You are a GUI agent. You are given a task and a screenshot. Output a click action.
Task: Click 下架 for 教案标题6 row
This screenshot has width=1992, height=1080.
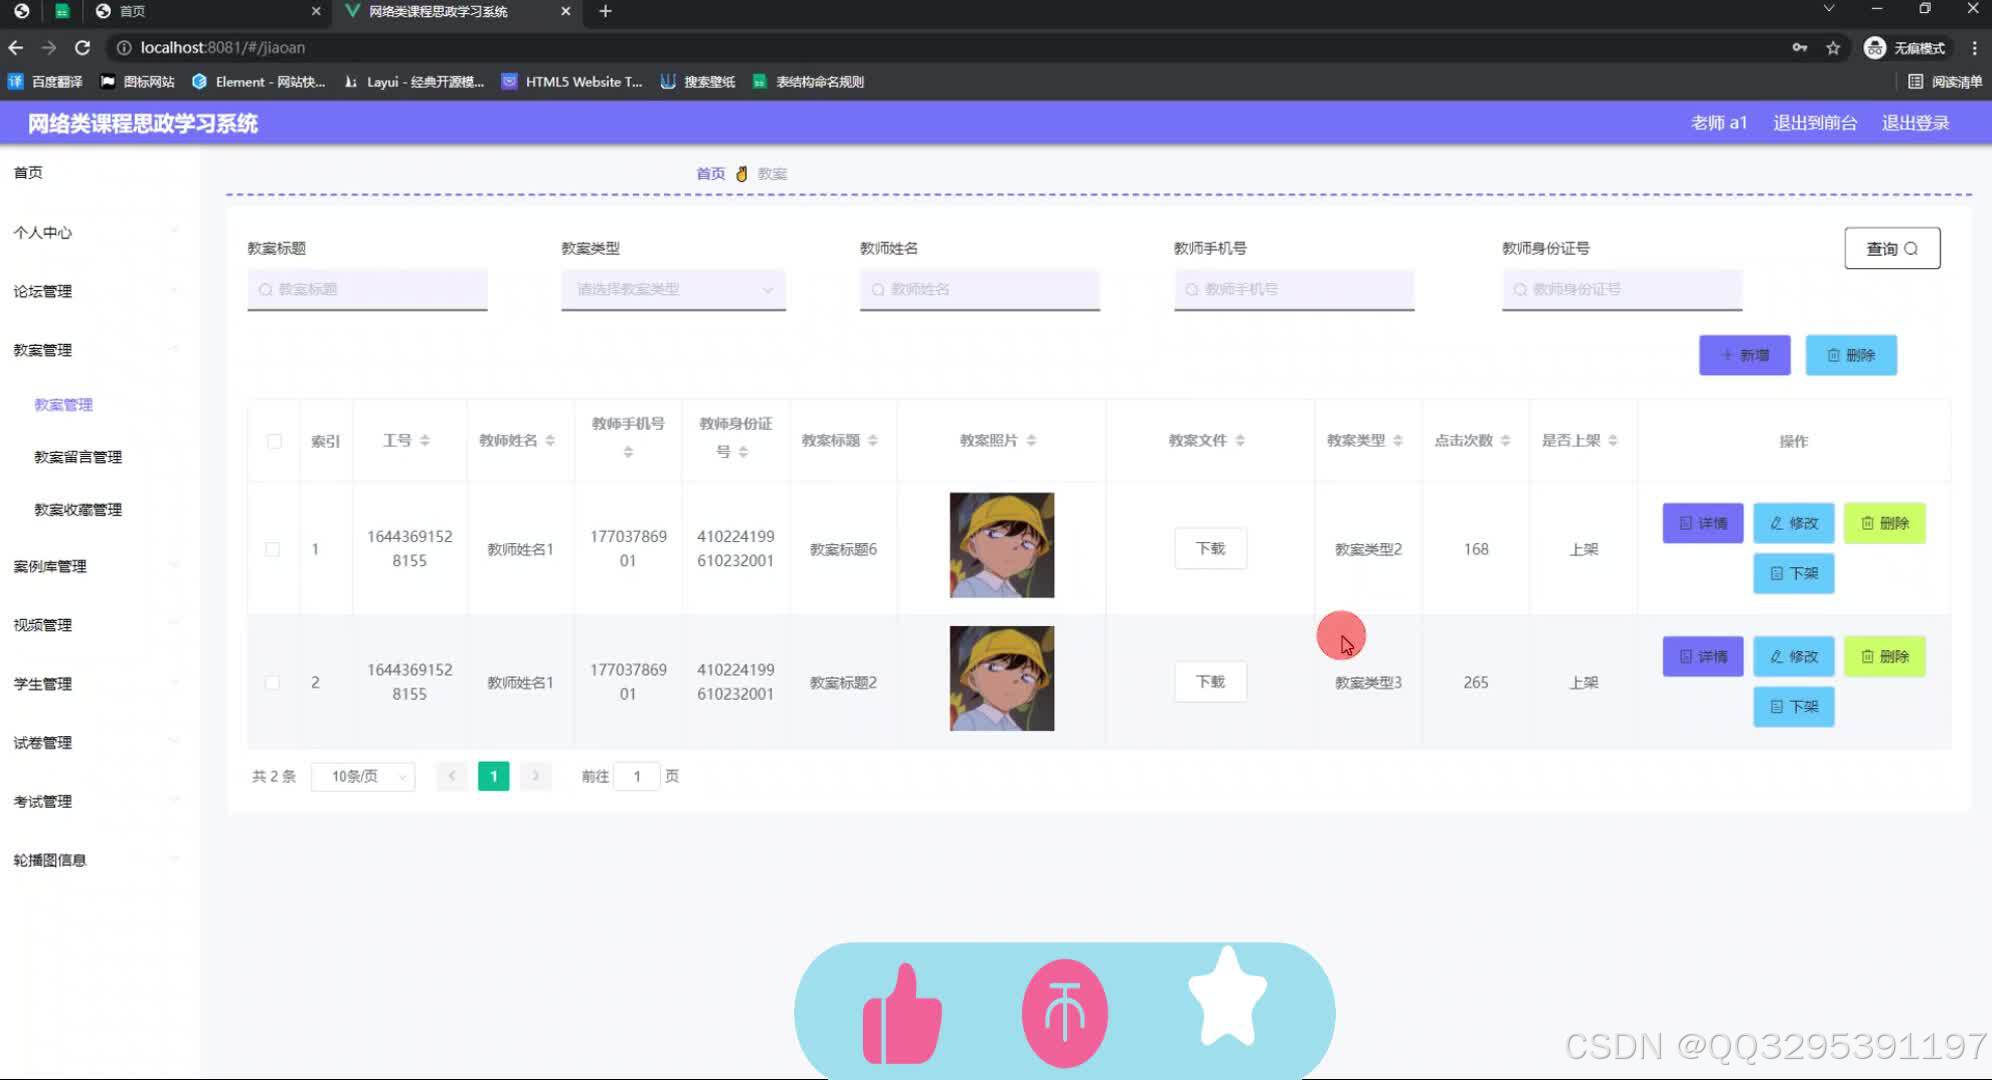tap(1794, 573)
